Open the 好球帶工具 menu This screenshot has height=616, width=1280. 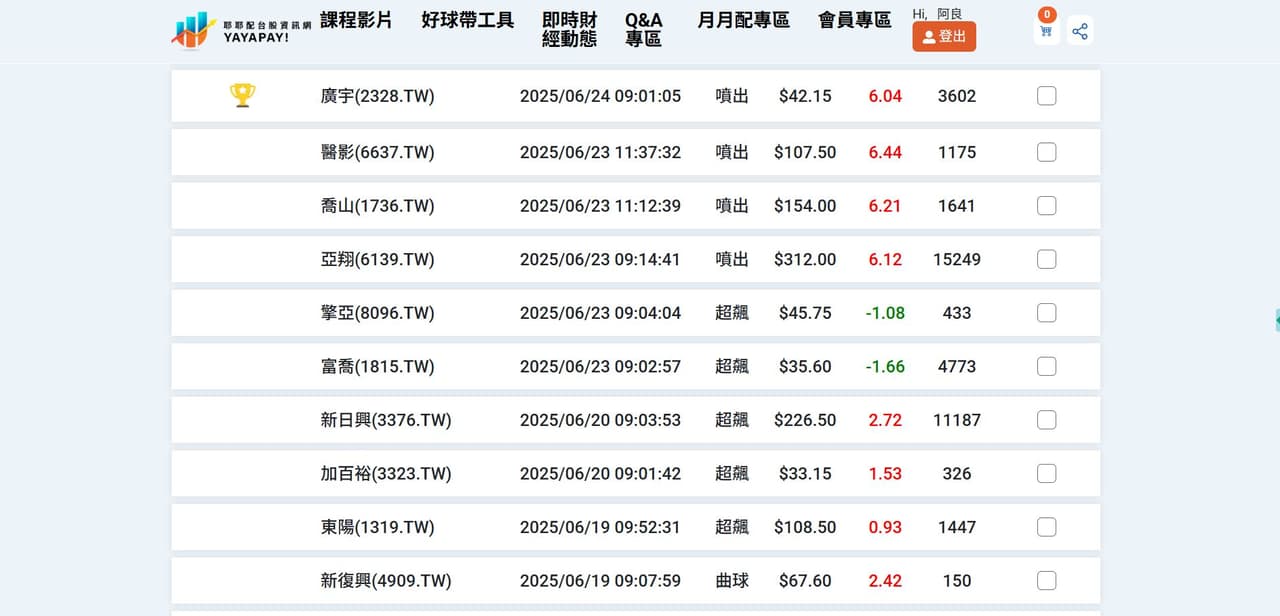(x=468, y=20)
